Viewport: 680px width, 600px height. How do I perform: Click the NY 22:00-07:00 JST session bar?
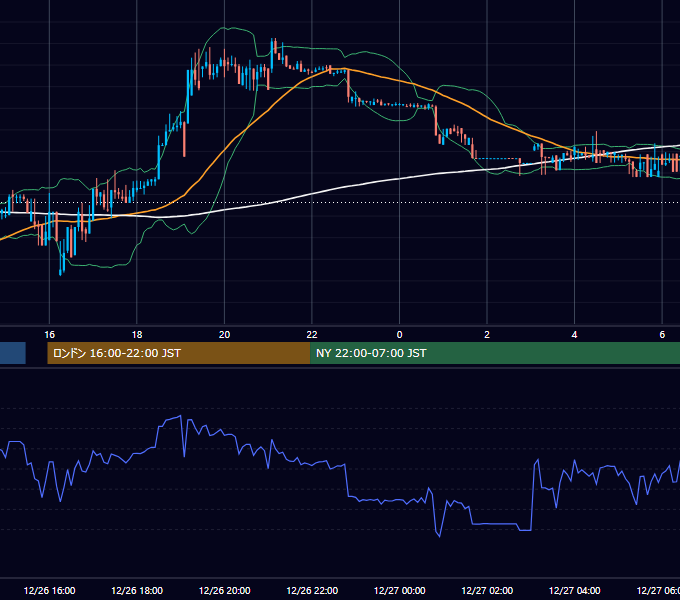pyautogui.click(x=495, y=353)
